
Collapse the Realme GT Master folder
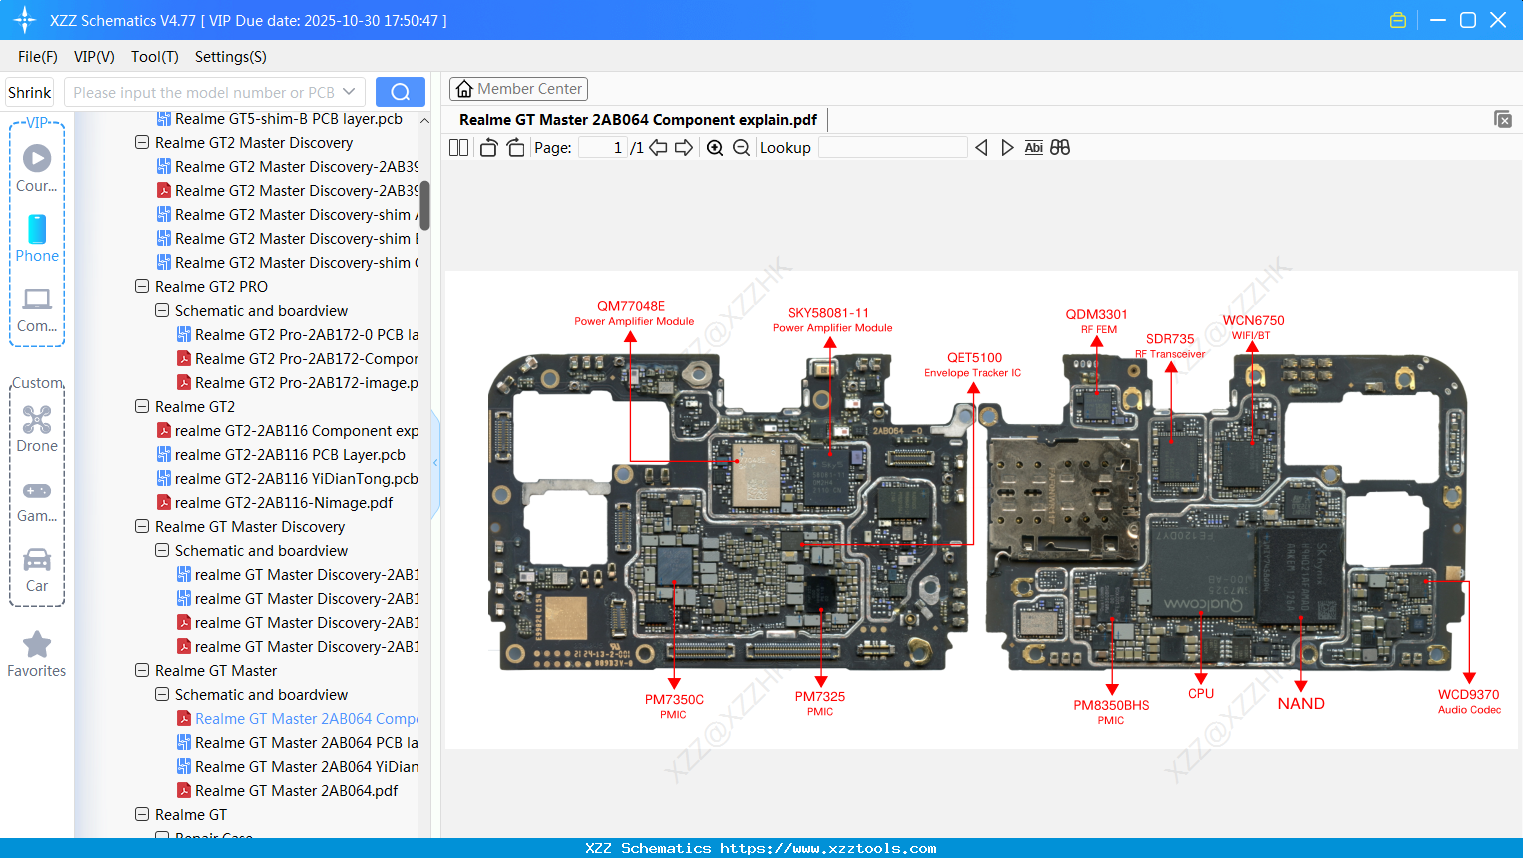click(x=142, y=671)
